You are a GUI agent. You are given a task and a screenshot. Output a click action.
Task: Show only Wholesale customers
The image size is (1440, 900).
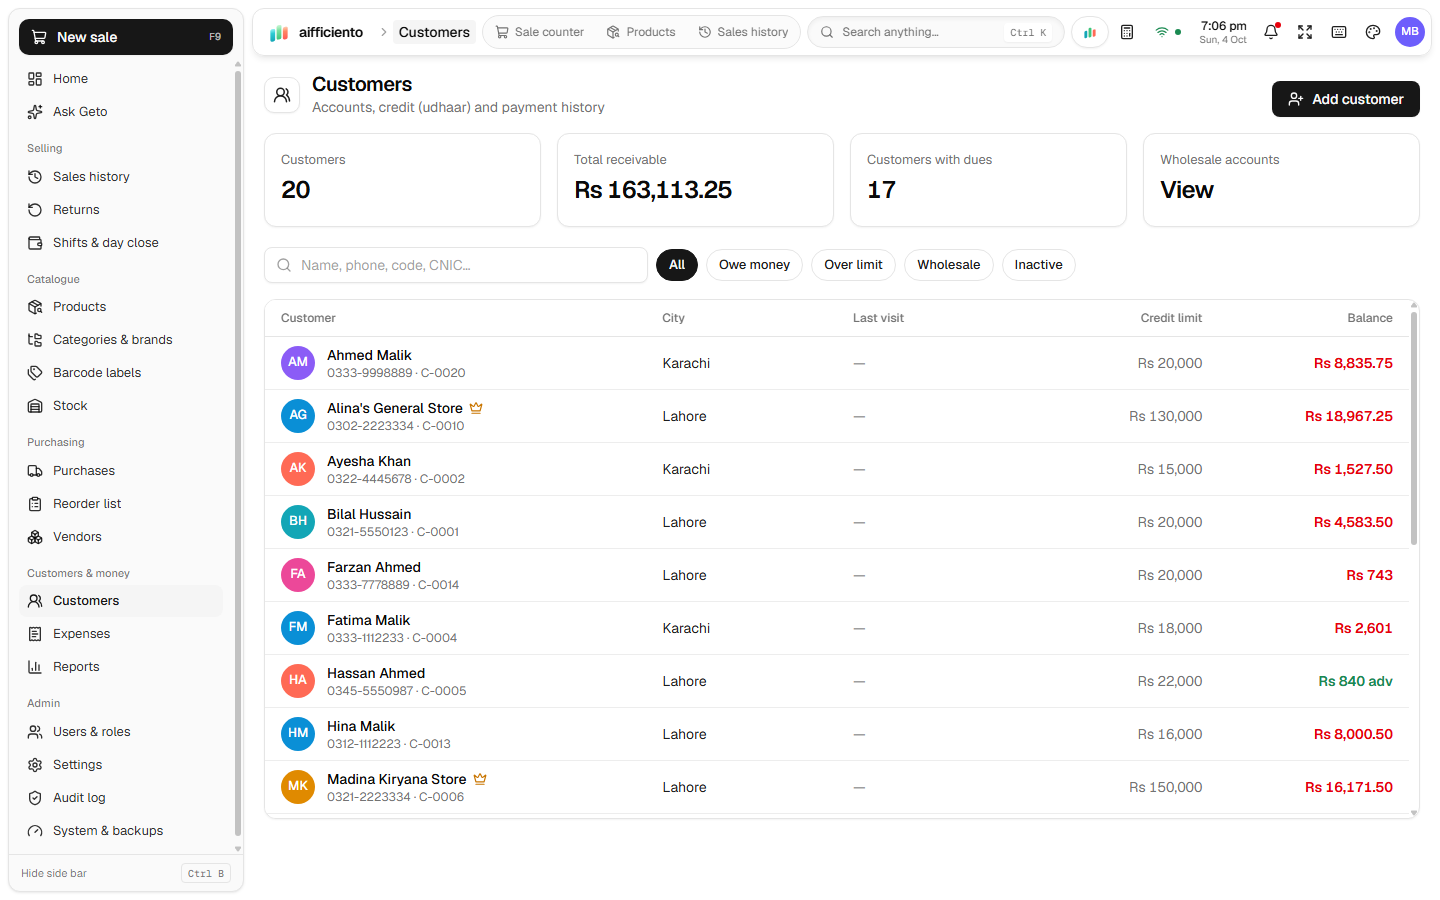pos(948,265)
